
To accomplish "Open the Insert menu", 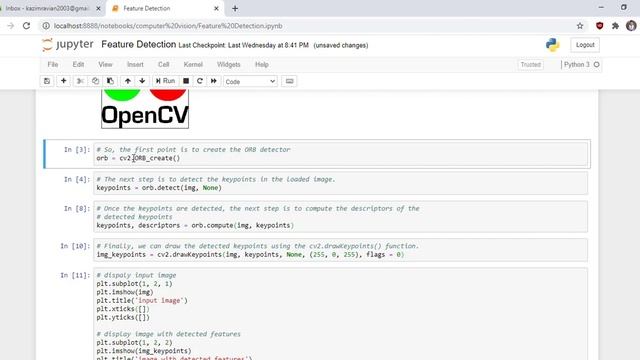I will (x=135, y=64).
